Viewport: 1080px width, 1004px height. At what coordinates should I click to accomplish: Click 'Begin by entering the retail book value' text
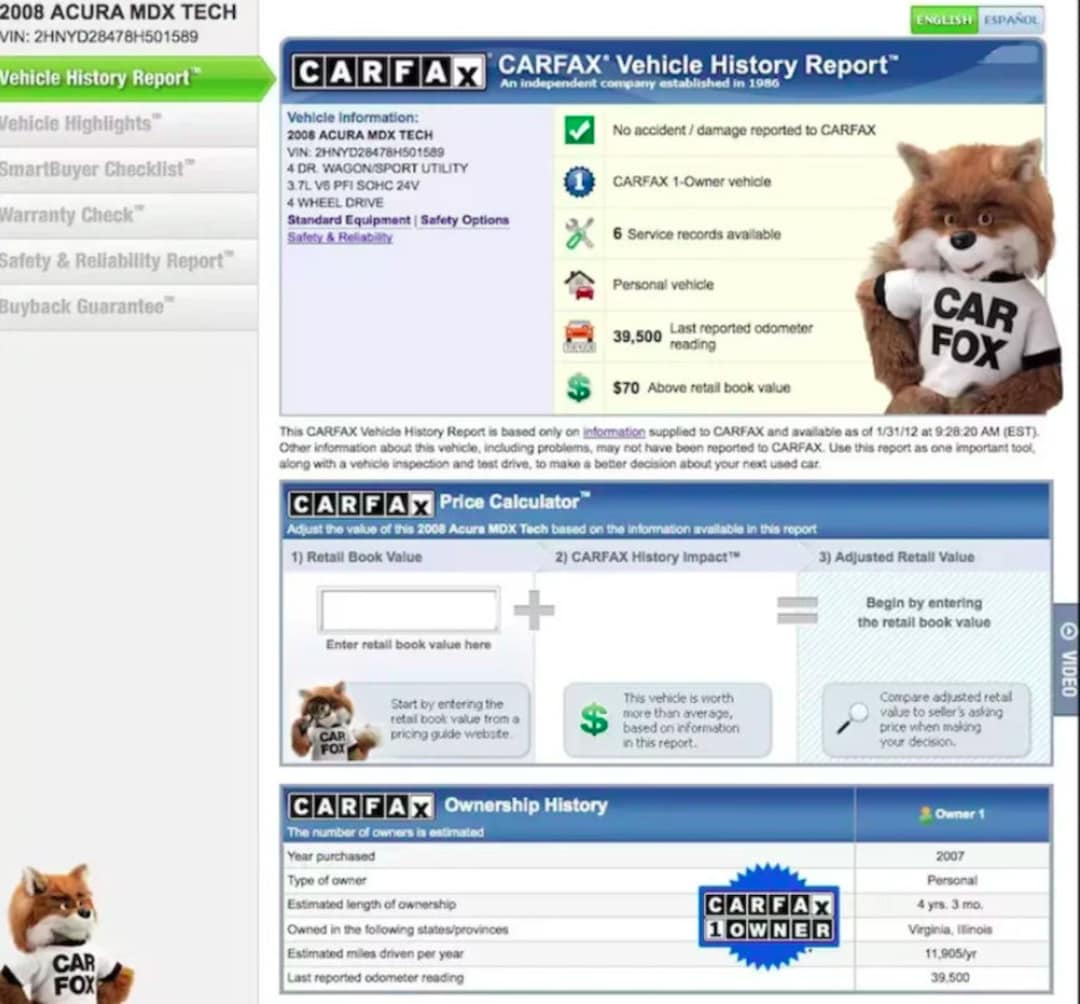924,612
